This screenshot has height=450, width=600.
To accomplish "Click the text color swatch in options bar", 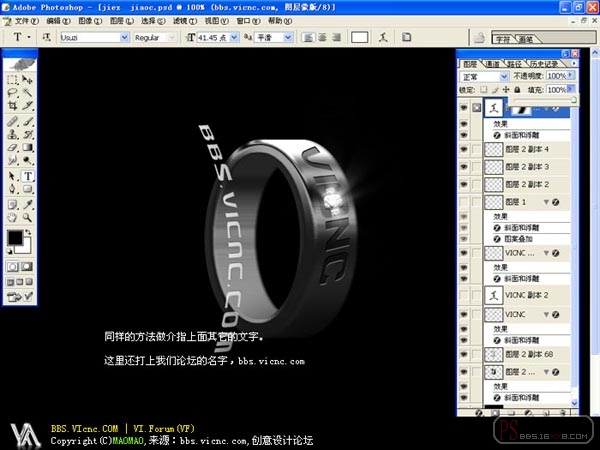I will (360, 38).
